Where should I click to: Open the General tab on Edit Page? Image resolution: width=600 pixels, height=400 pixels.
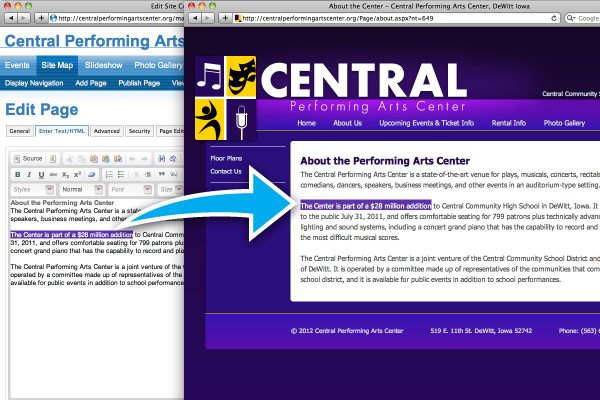click(20, 131)
